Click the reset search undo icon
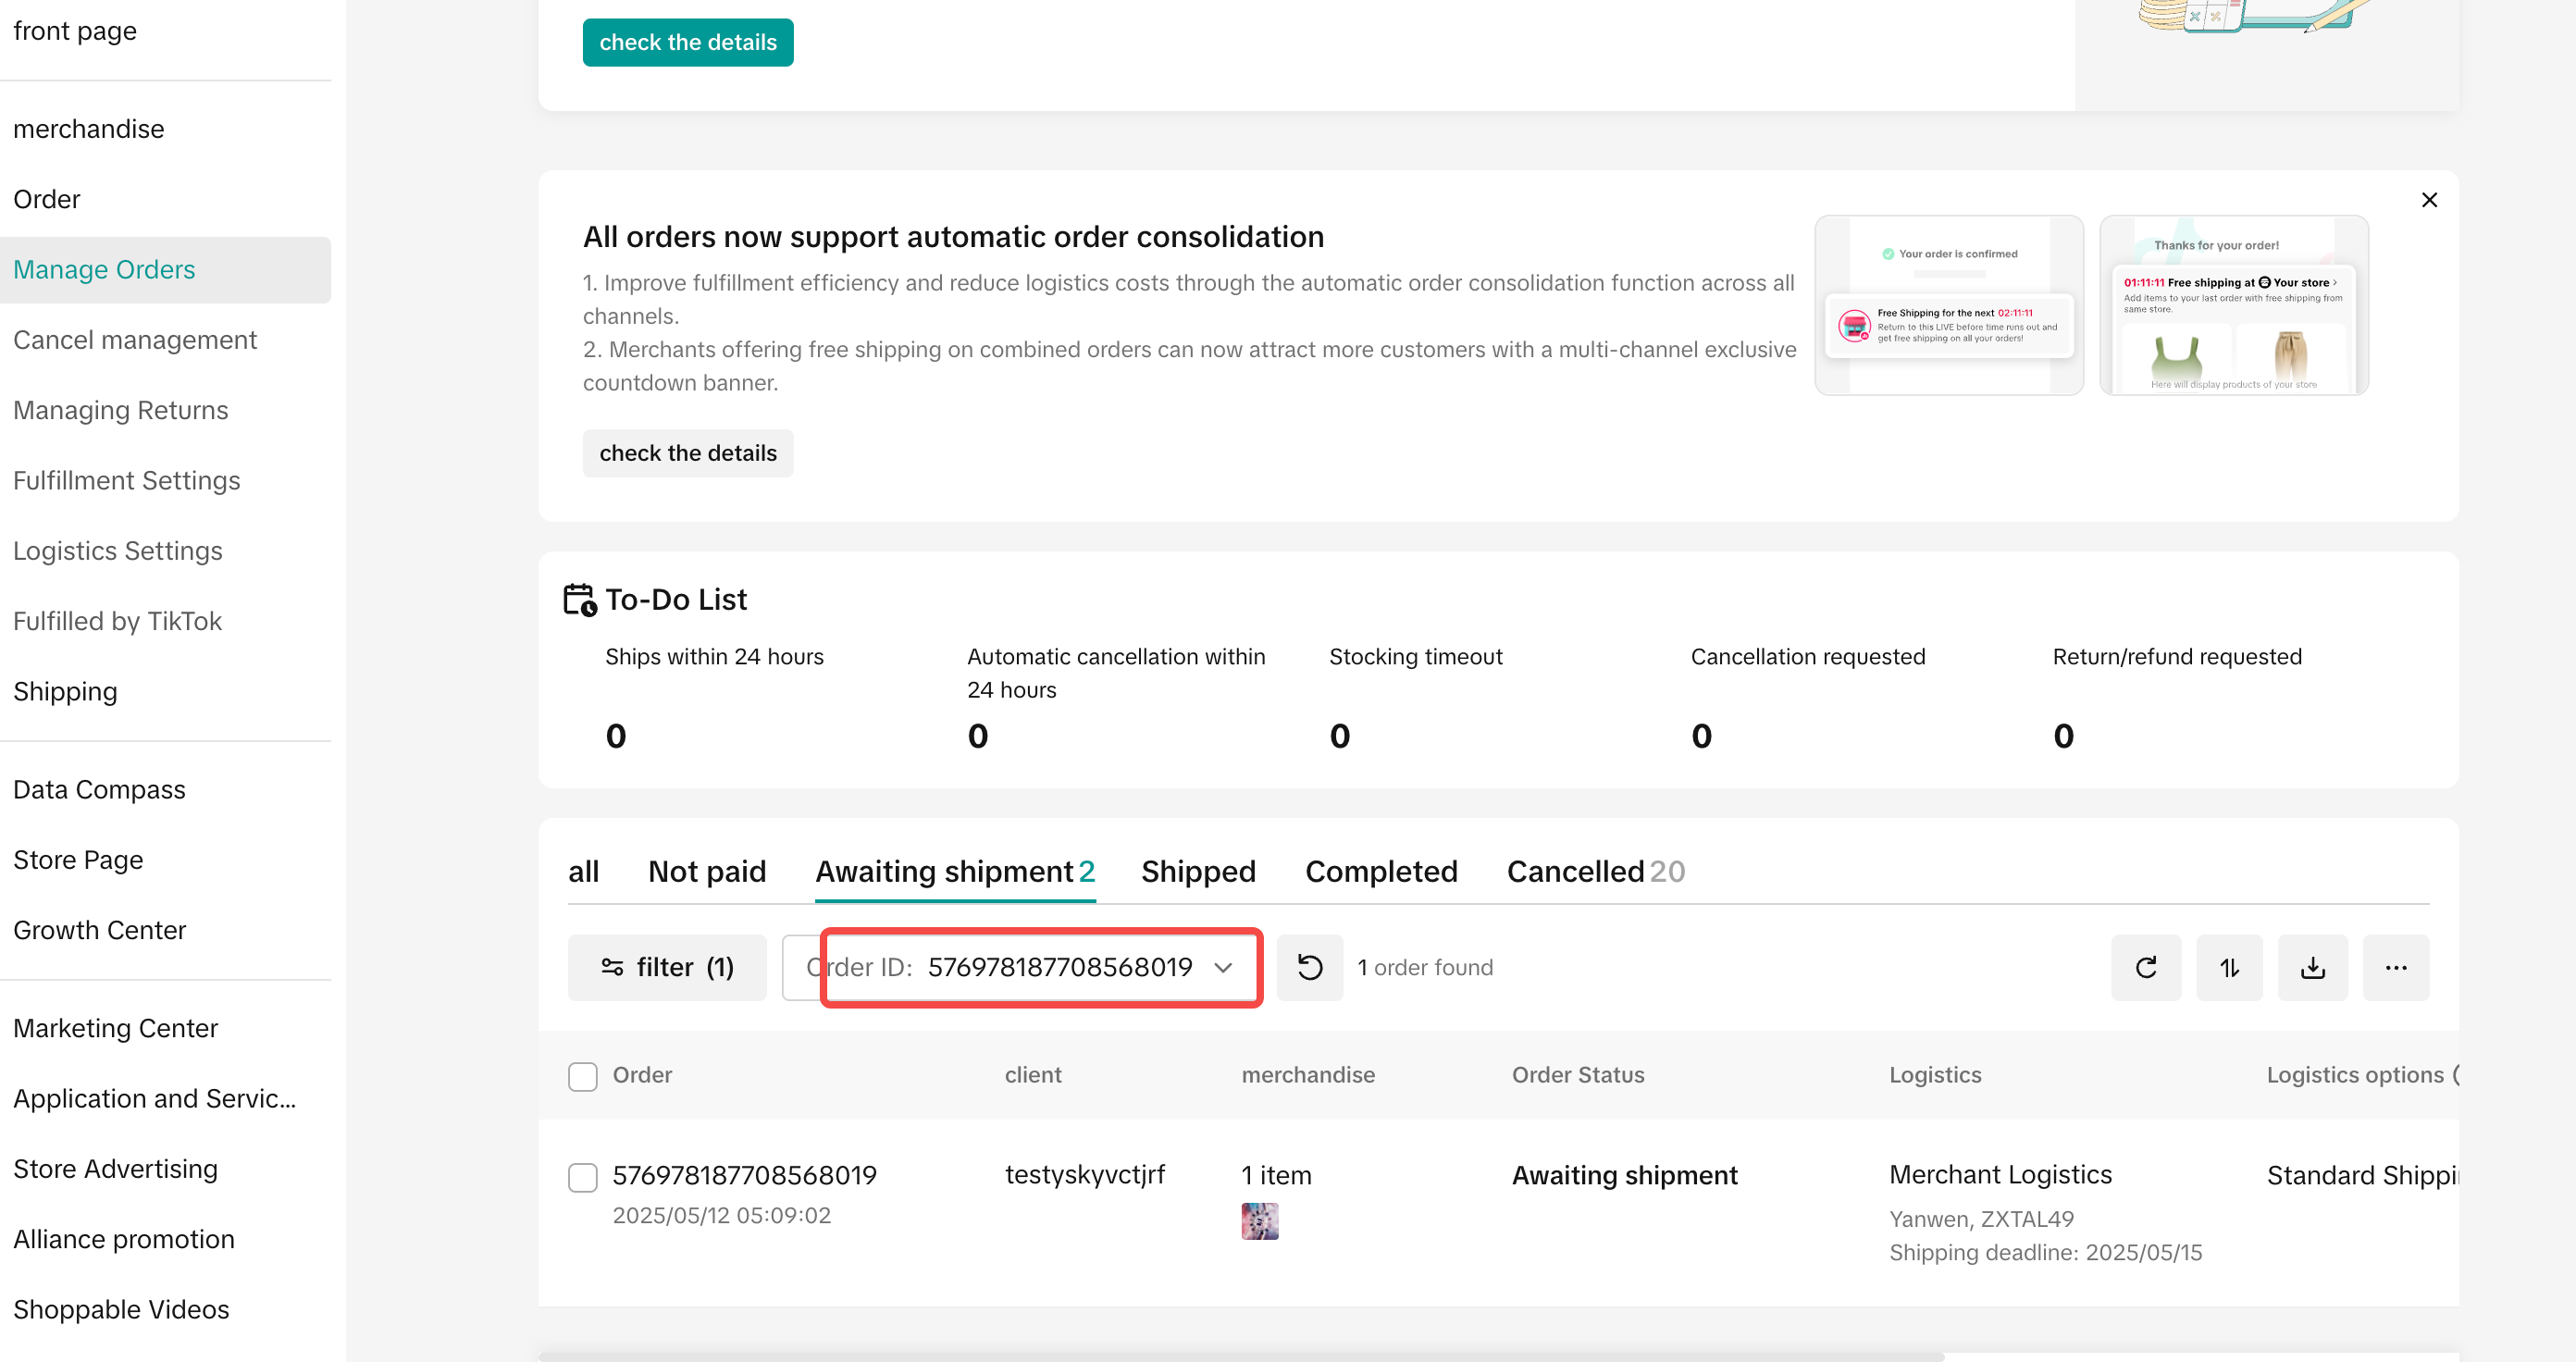The image size is (2576, 1362). [x=1309, y=967]
